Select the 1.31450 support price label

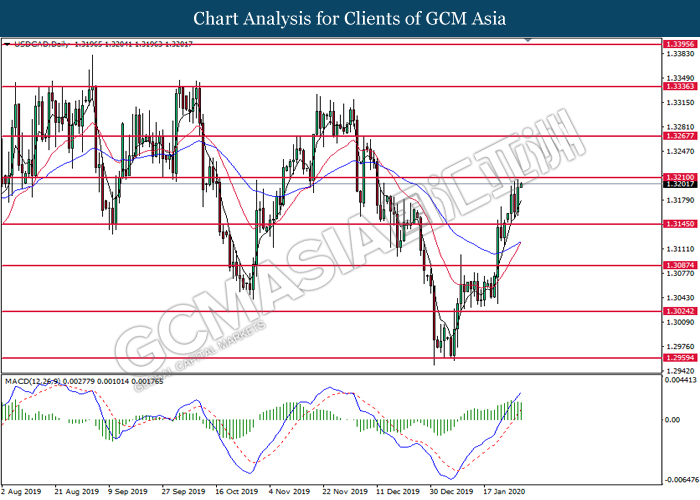(x=680, y=224)
